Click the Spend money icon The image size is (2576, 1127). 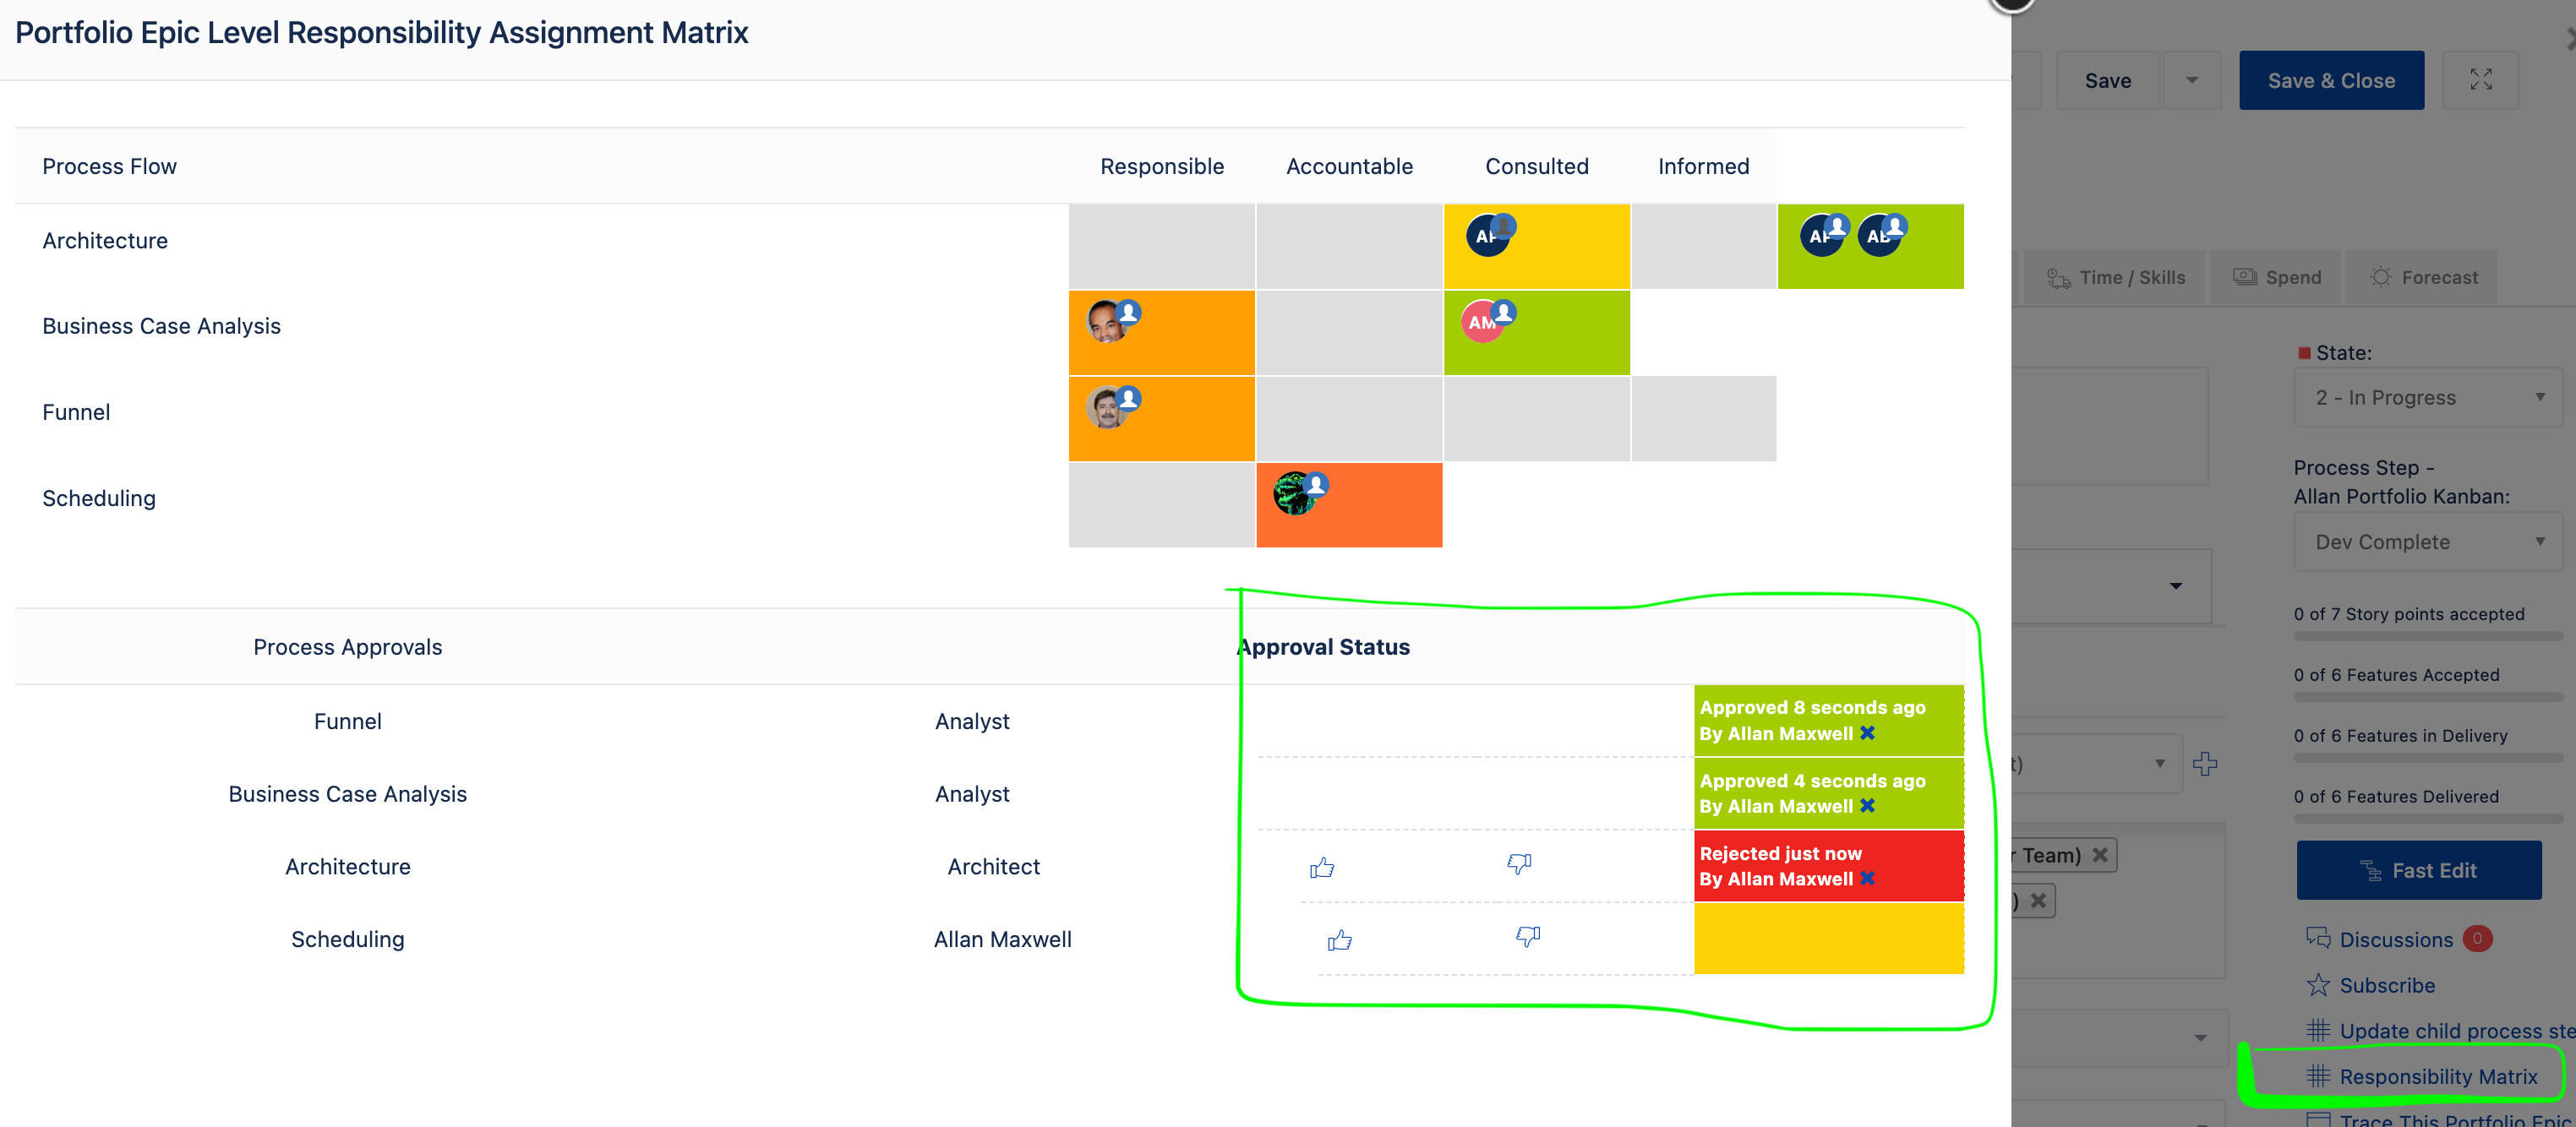(2243, 277)
